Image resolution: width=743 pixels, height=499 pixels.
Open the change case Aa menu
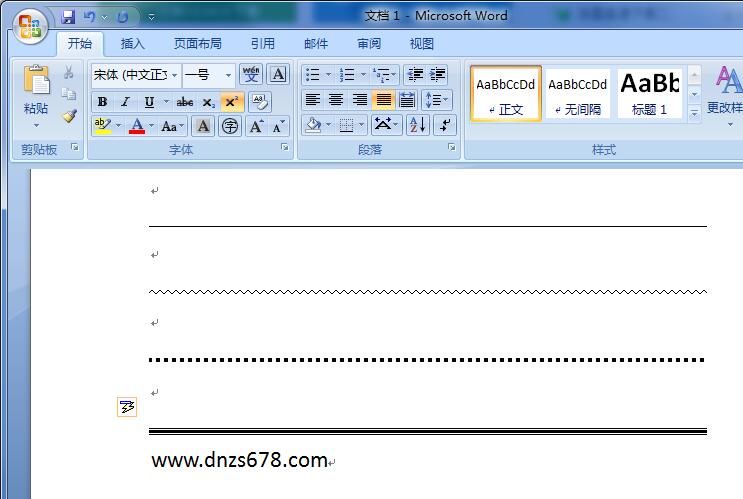click(172, 127)
